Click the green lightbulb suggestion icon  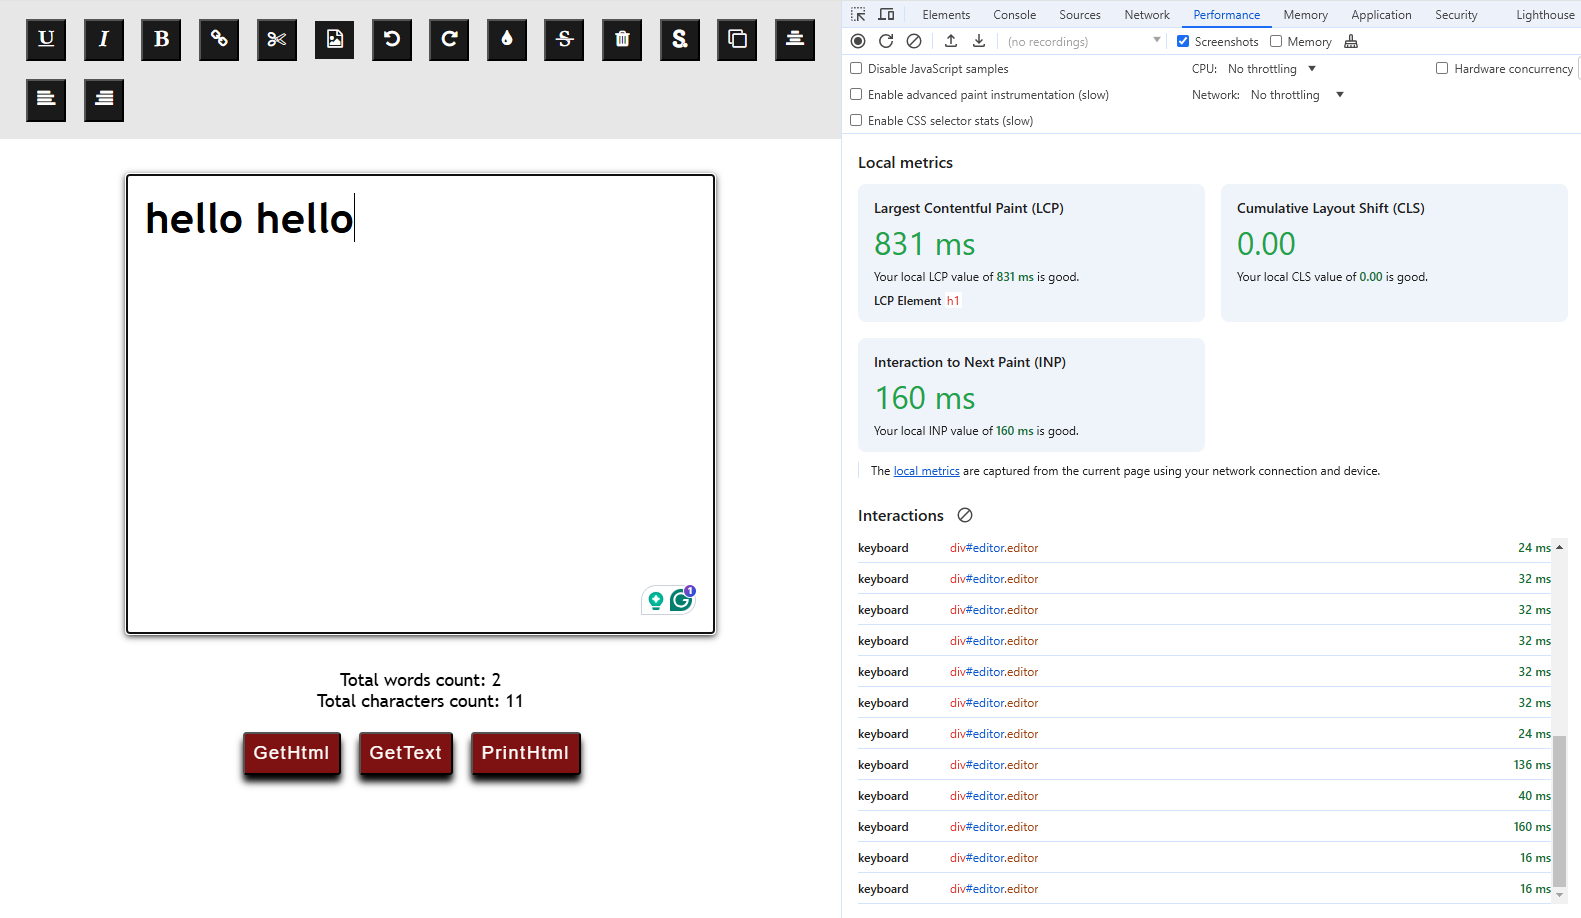click(656, 600)
